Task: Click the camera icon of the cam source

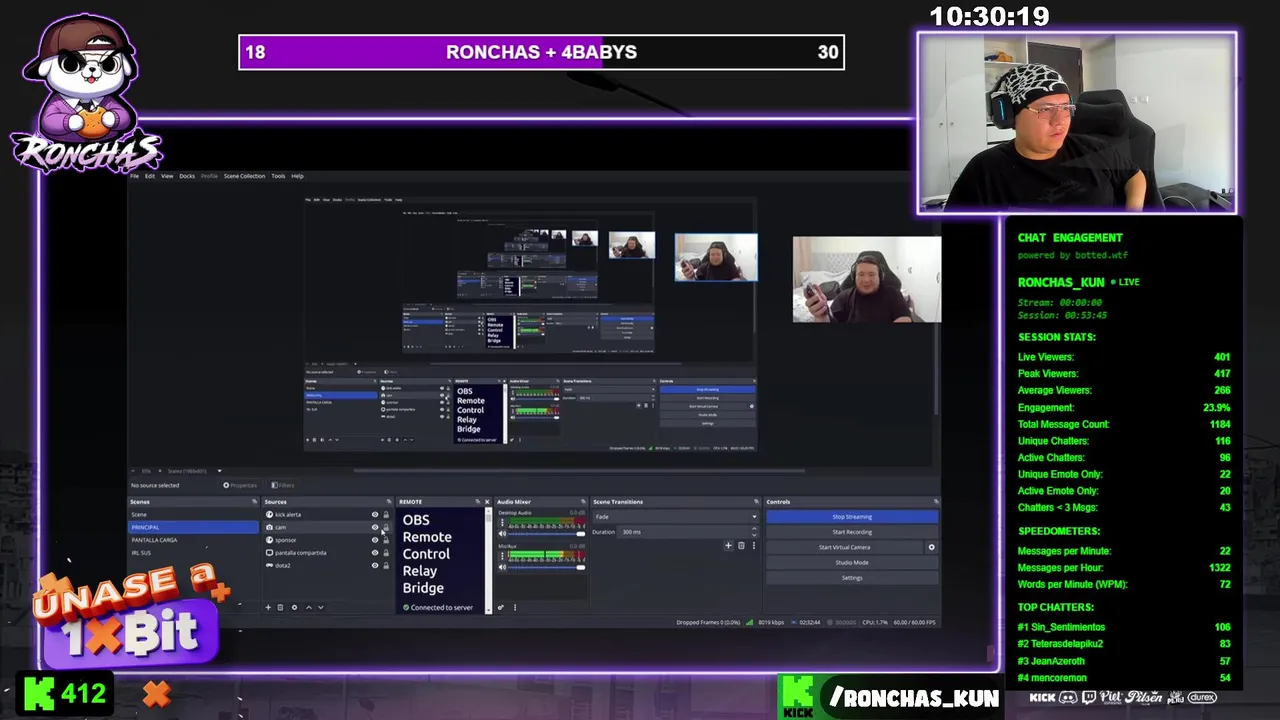Action: point(269,527)
